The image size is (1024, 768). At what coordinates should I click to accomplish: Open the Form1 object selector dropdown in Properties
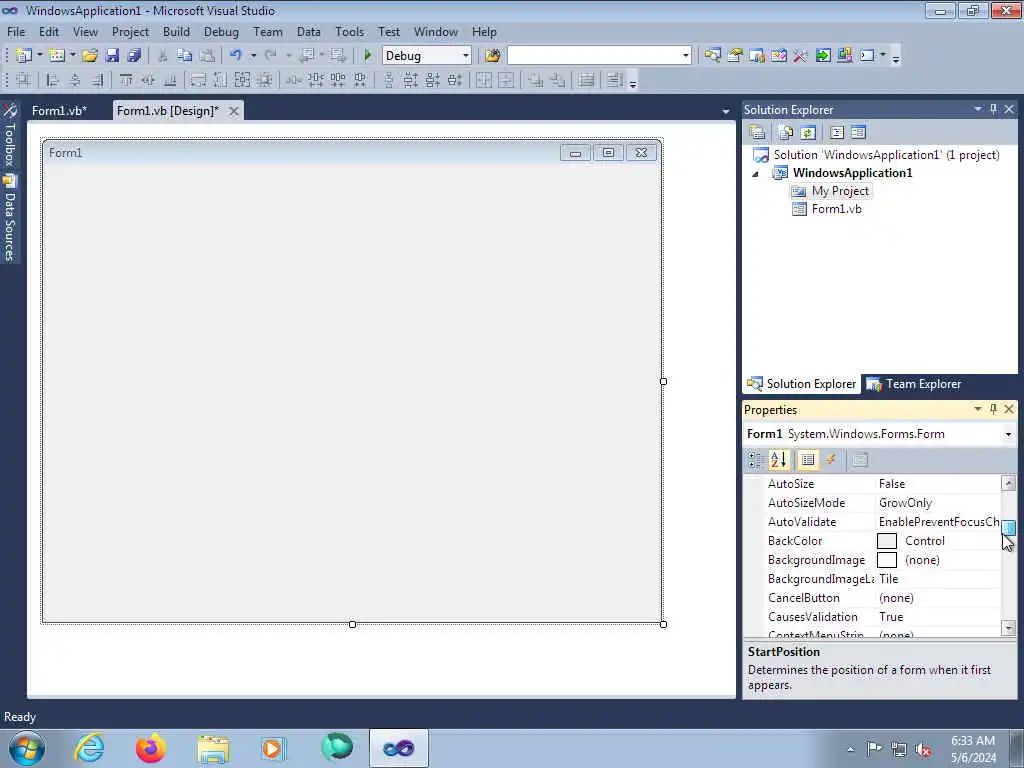(1008, 434)
